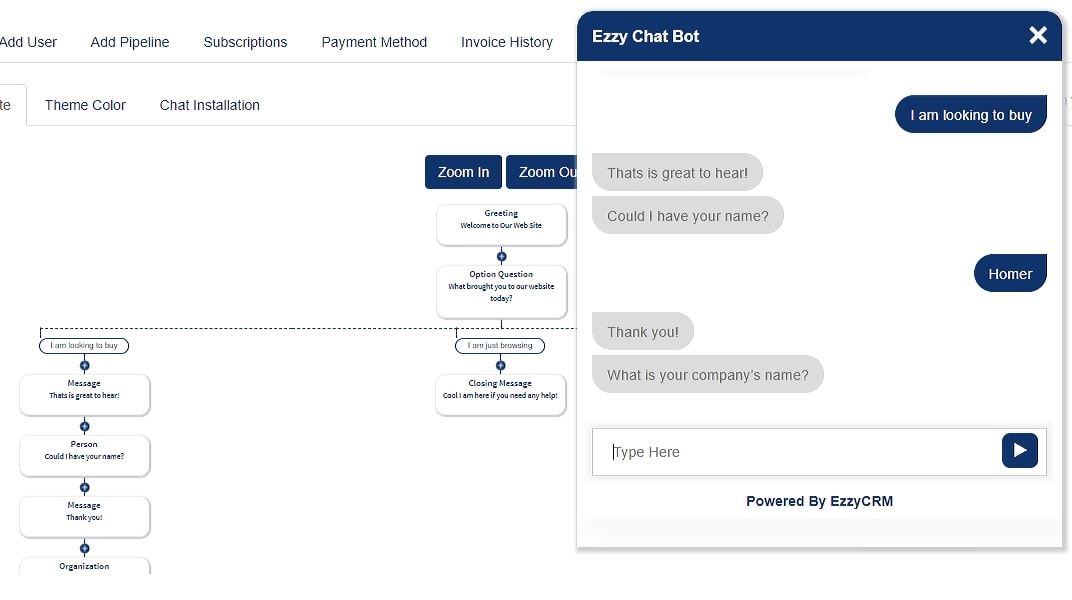Click the connector dot above the Thank you Message node
The width and height of the screenshot is (1072, 600).
coord(84,486)
